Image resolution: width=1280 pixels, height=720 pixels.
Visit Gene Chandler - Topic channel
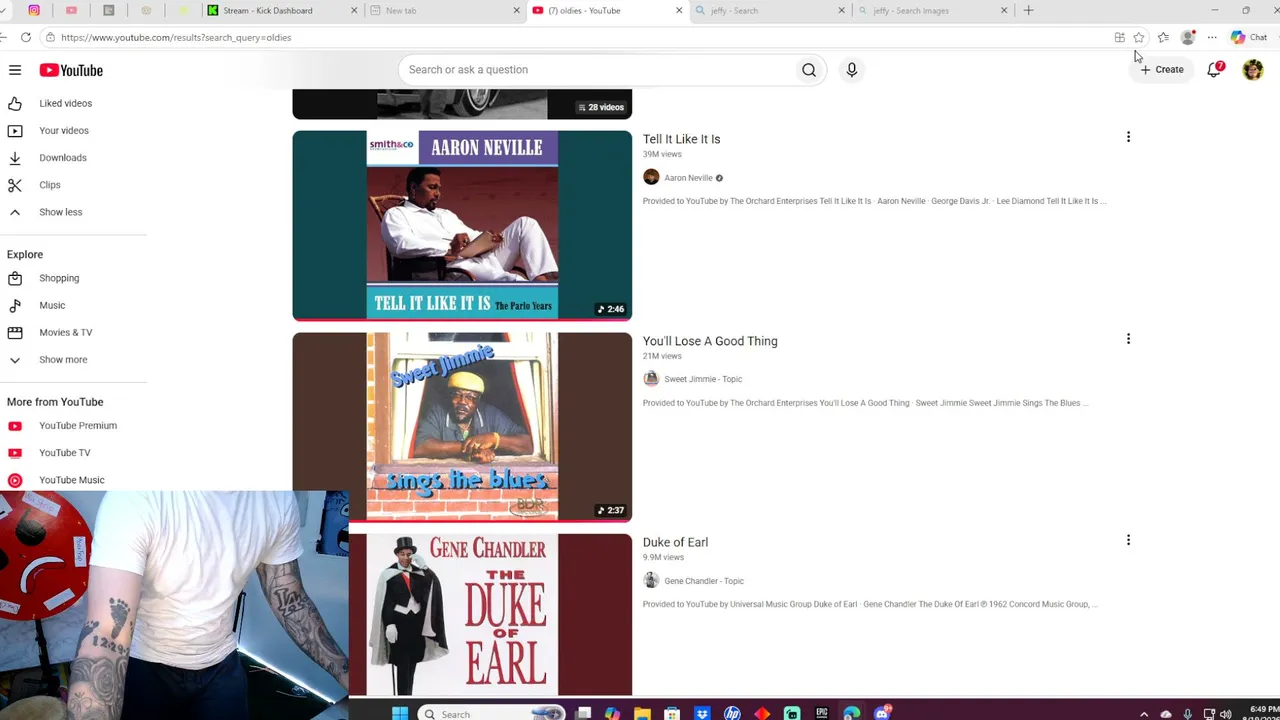704,581
